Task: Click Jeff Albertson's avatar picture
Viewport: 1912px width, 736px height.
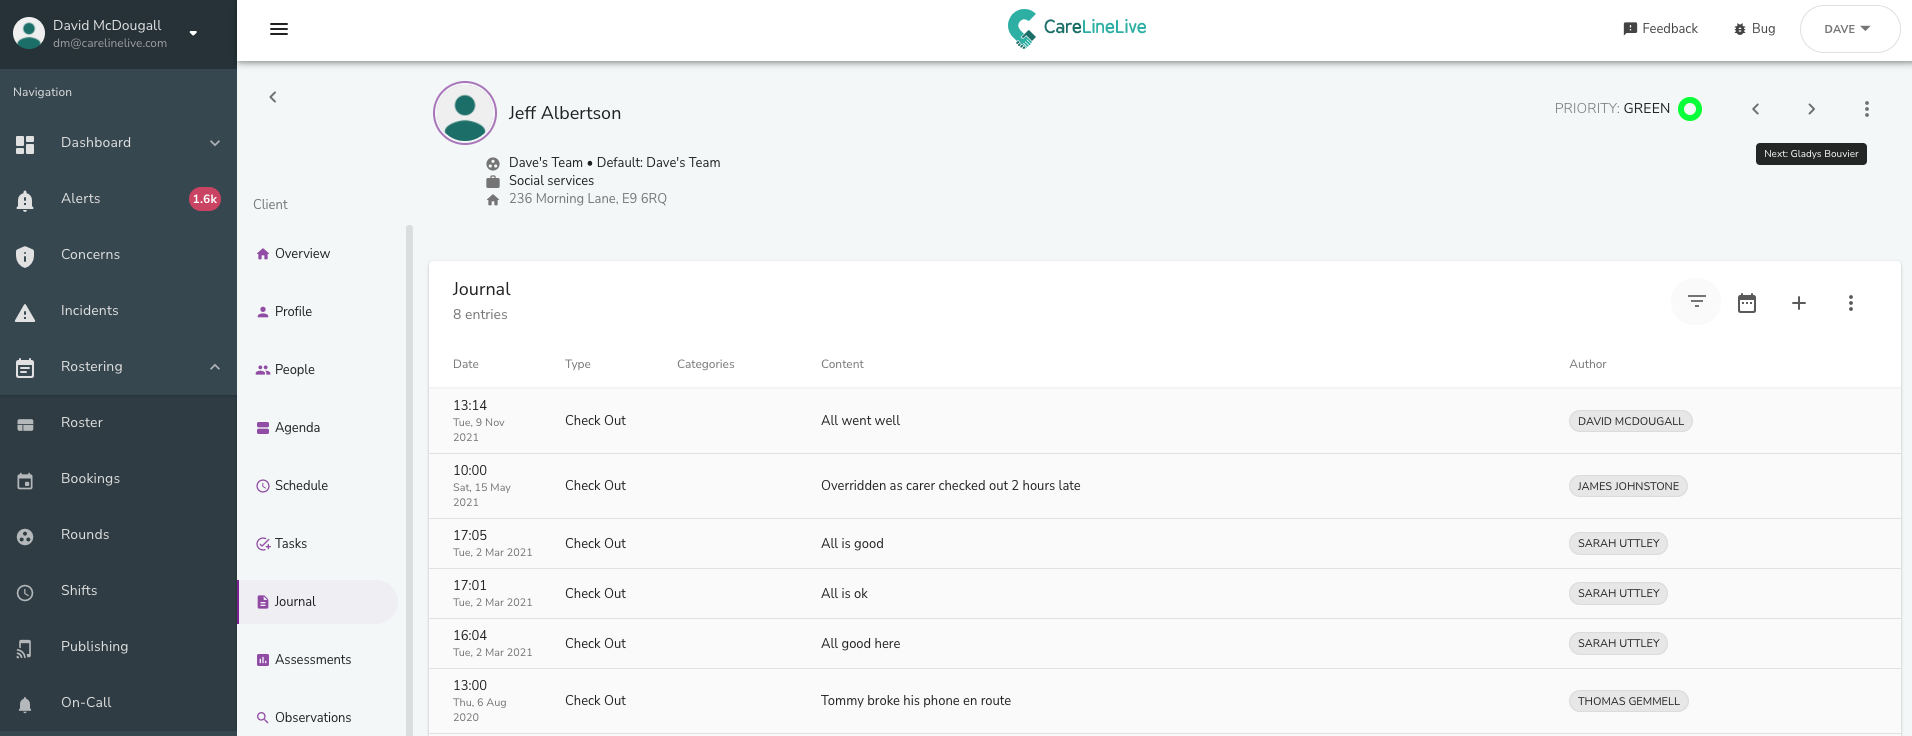Action: pyautogui.click(x=465, y=113)
